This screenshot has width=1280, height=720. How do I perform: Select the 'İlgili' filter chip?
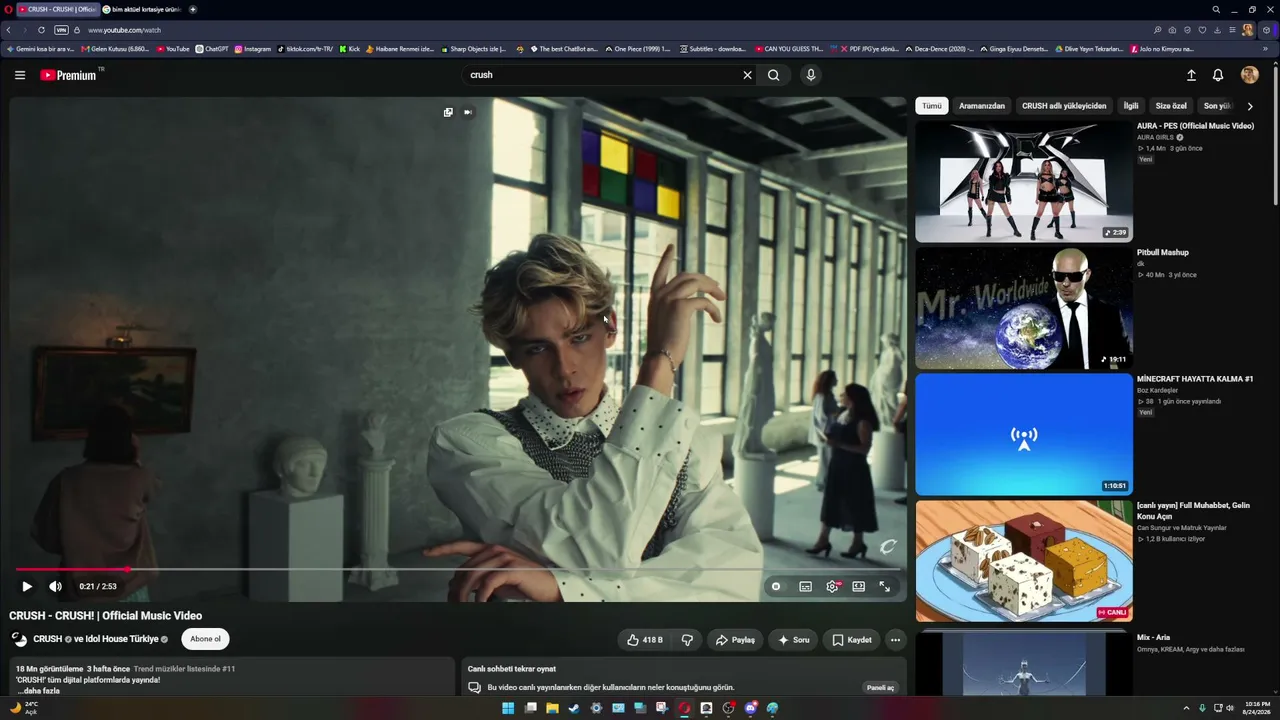tap(1131, 106)
